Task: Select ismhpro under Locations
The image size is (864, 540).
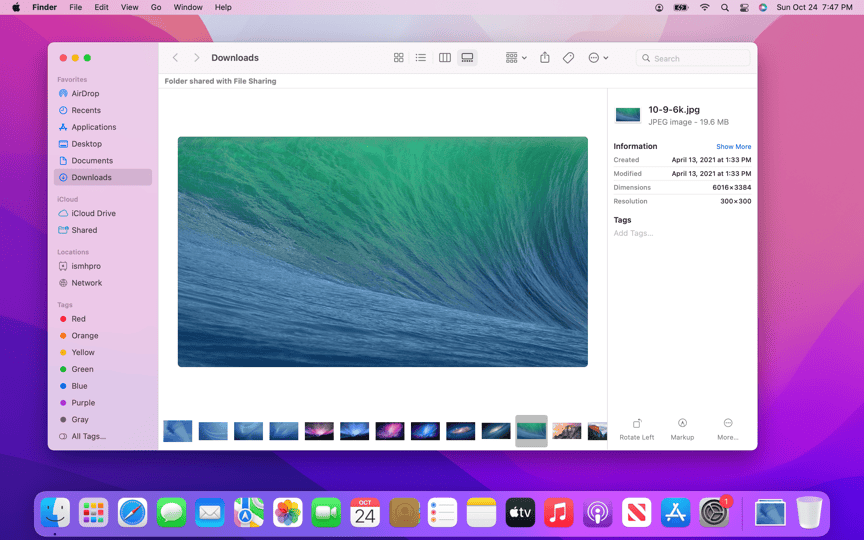Action: 103,266
